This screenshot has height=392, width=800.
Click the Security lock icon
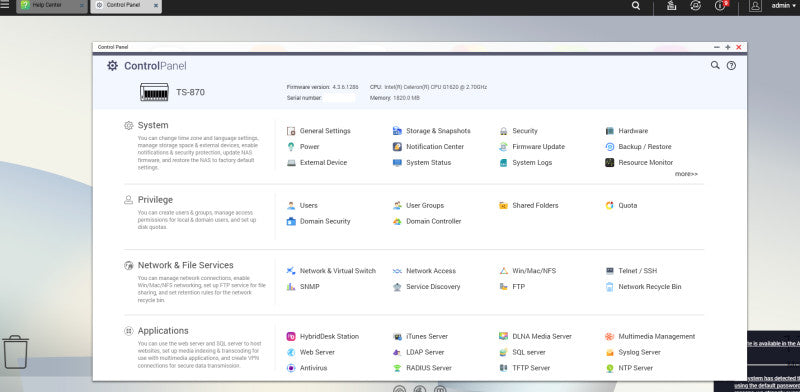(504, 131)
